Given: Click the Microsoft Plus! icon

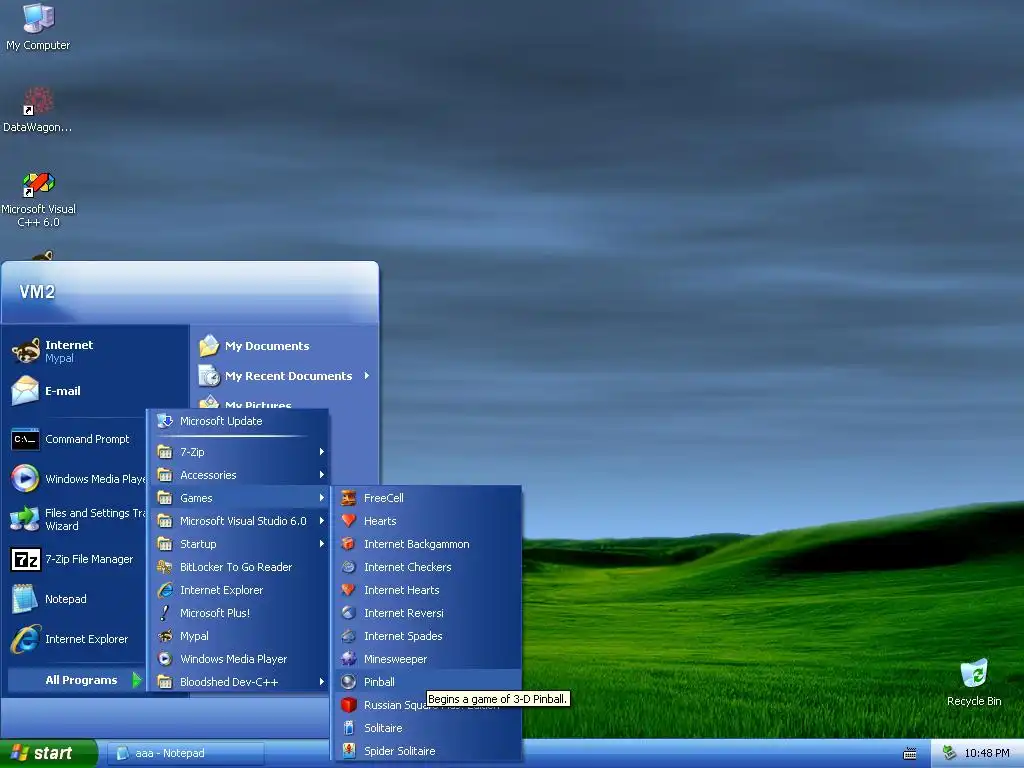Looking at the screenshot, I should (165, 613).
